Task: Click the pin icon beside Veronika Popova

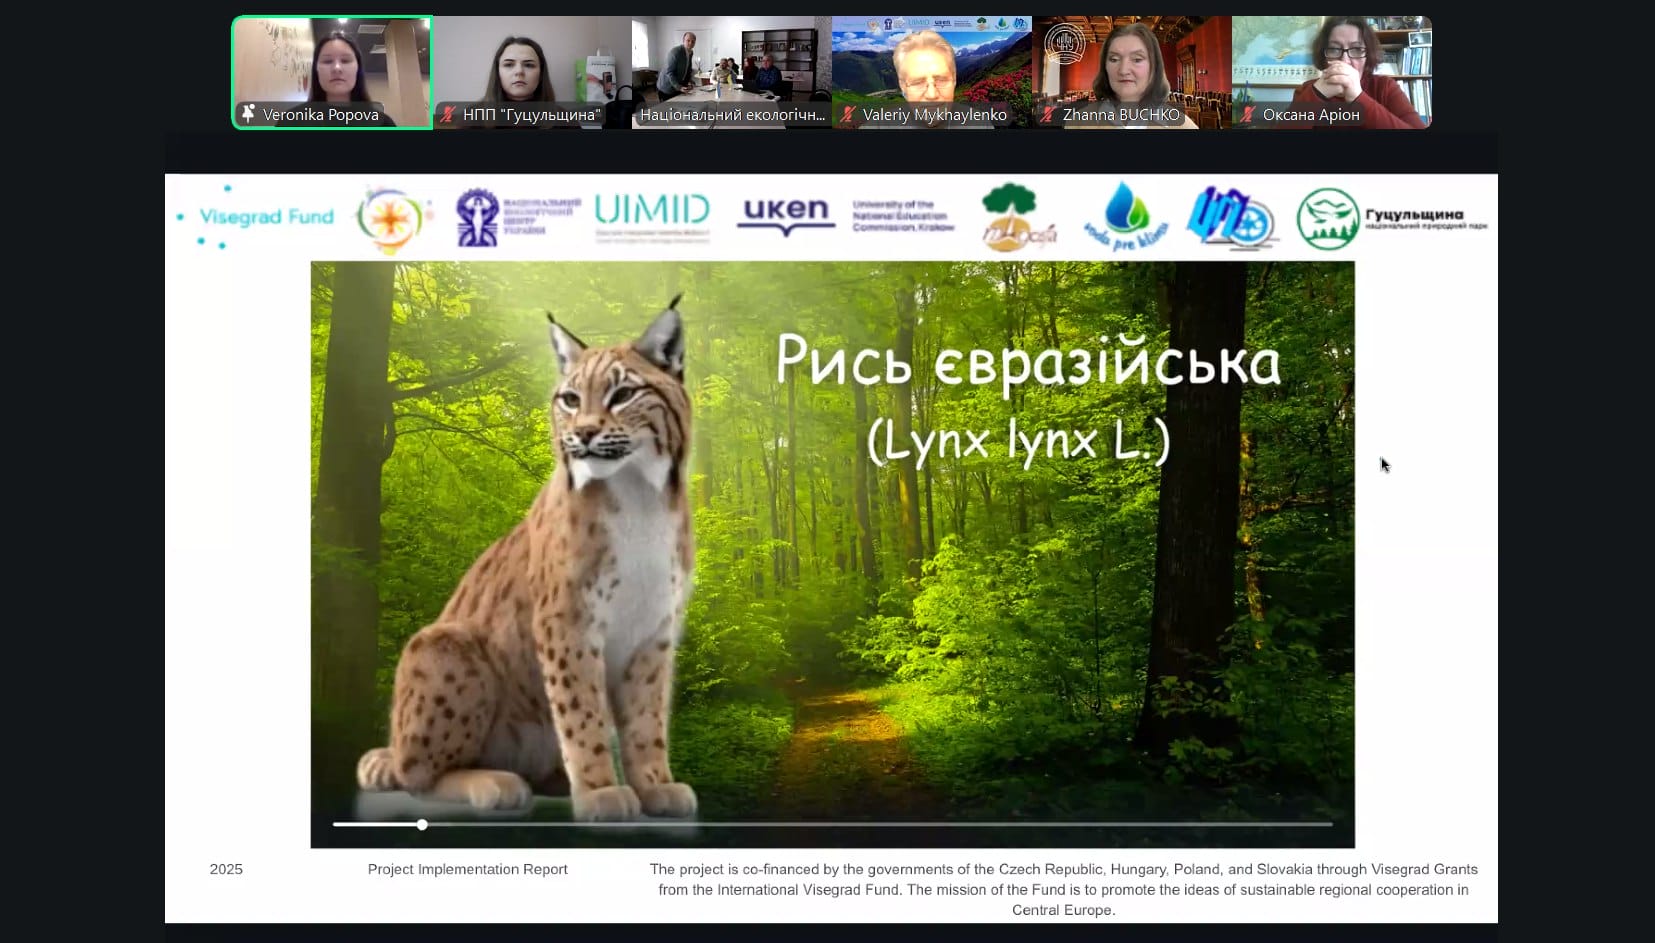Action: pos(248,114)
